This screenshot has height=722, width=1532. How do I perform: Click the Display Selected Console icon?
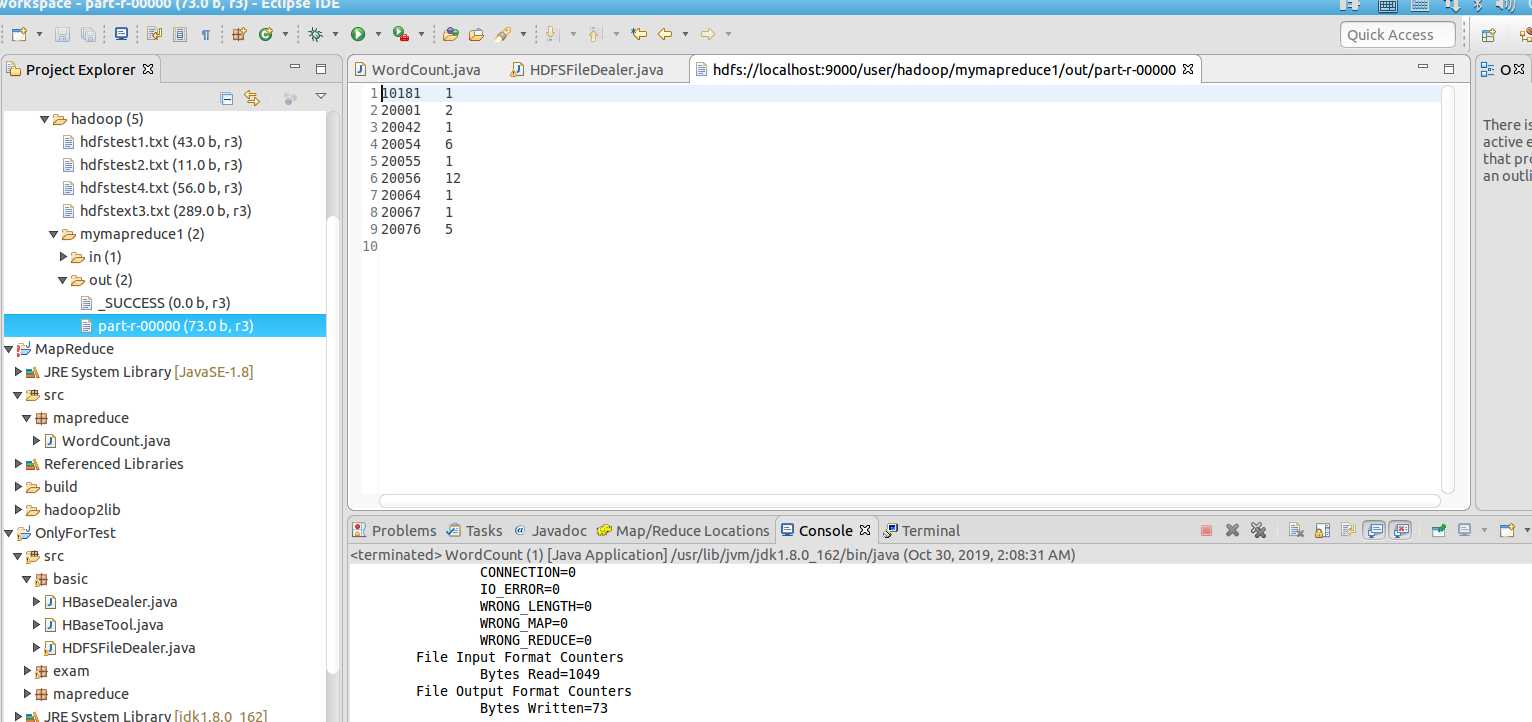tap(1465, 531)
